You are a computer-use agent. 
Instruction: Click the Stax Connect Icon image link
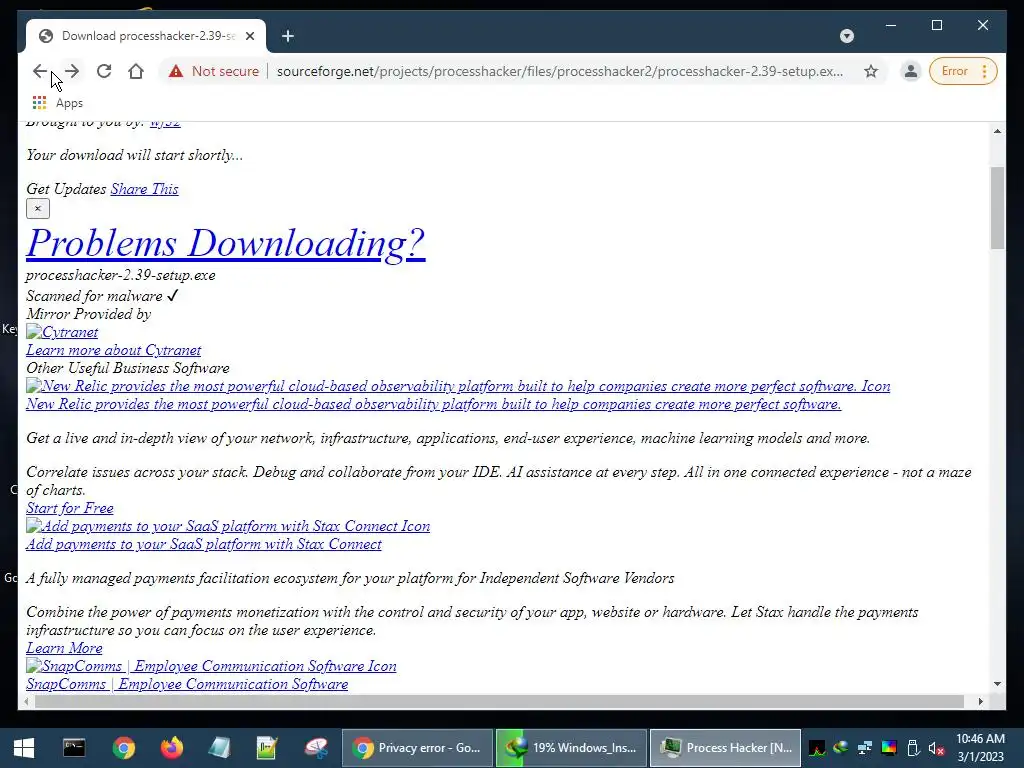click(x=228, y=526)
